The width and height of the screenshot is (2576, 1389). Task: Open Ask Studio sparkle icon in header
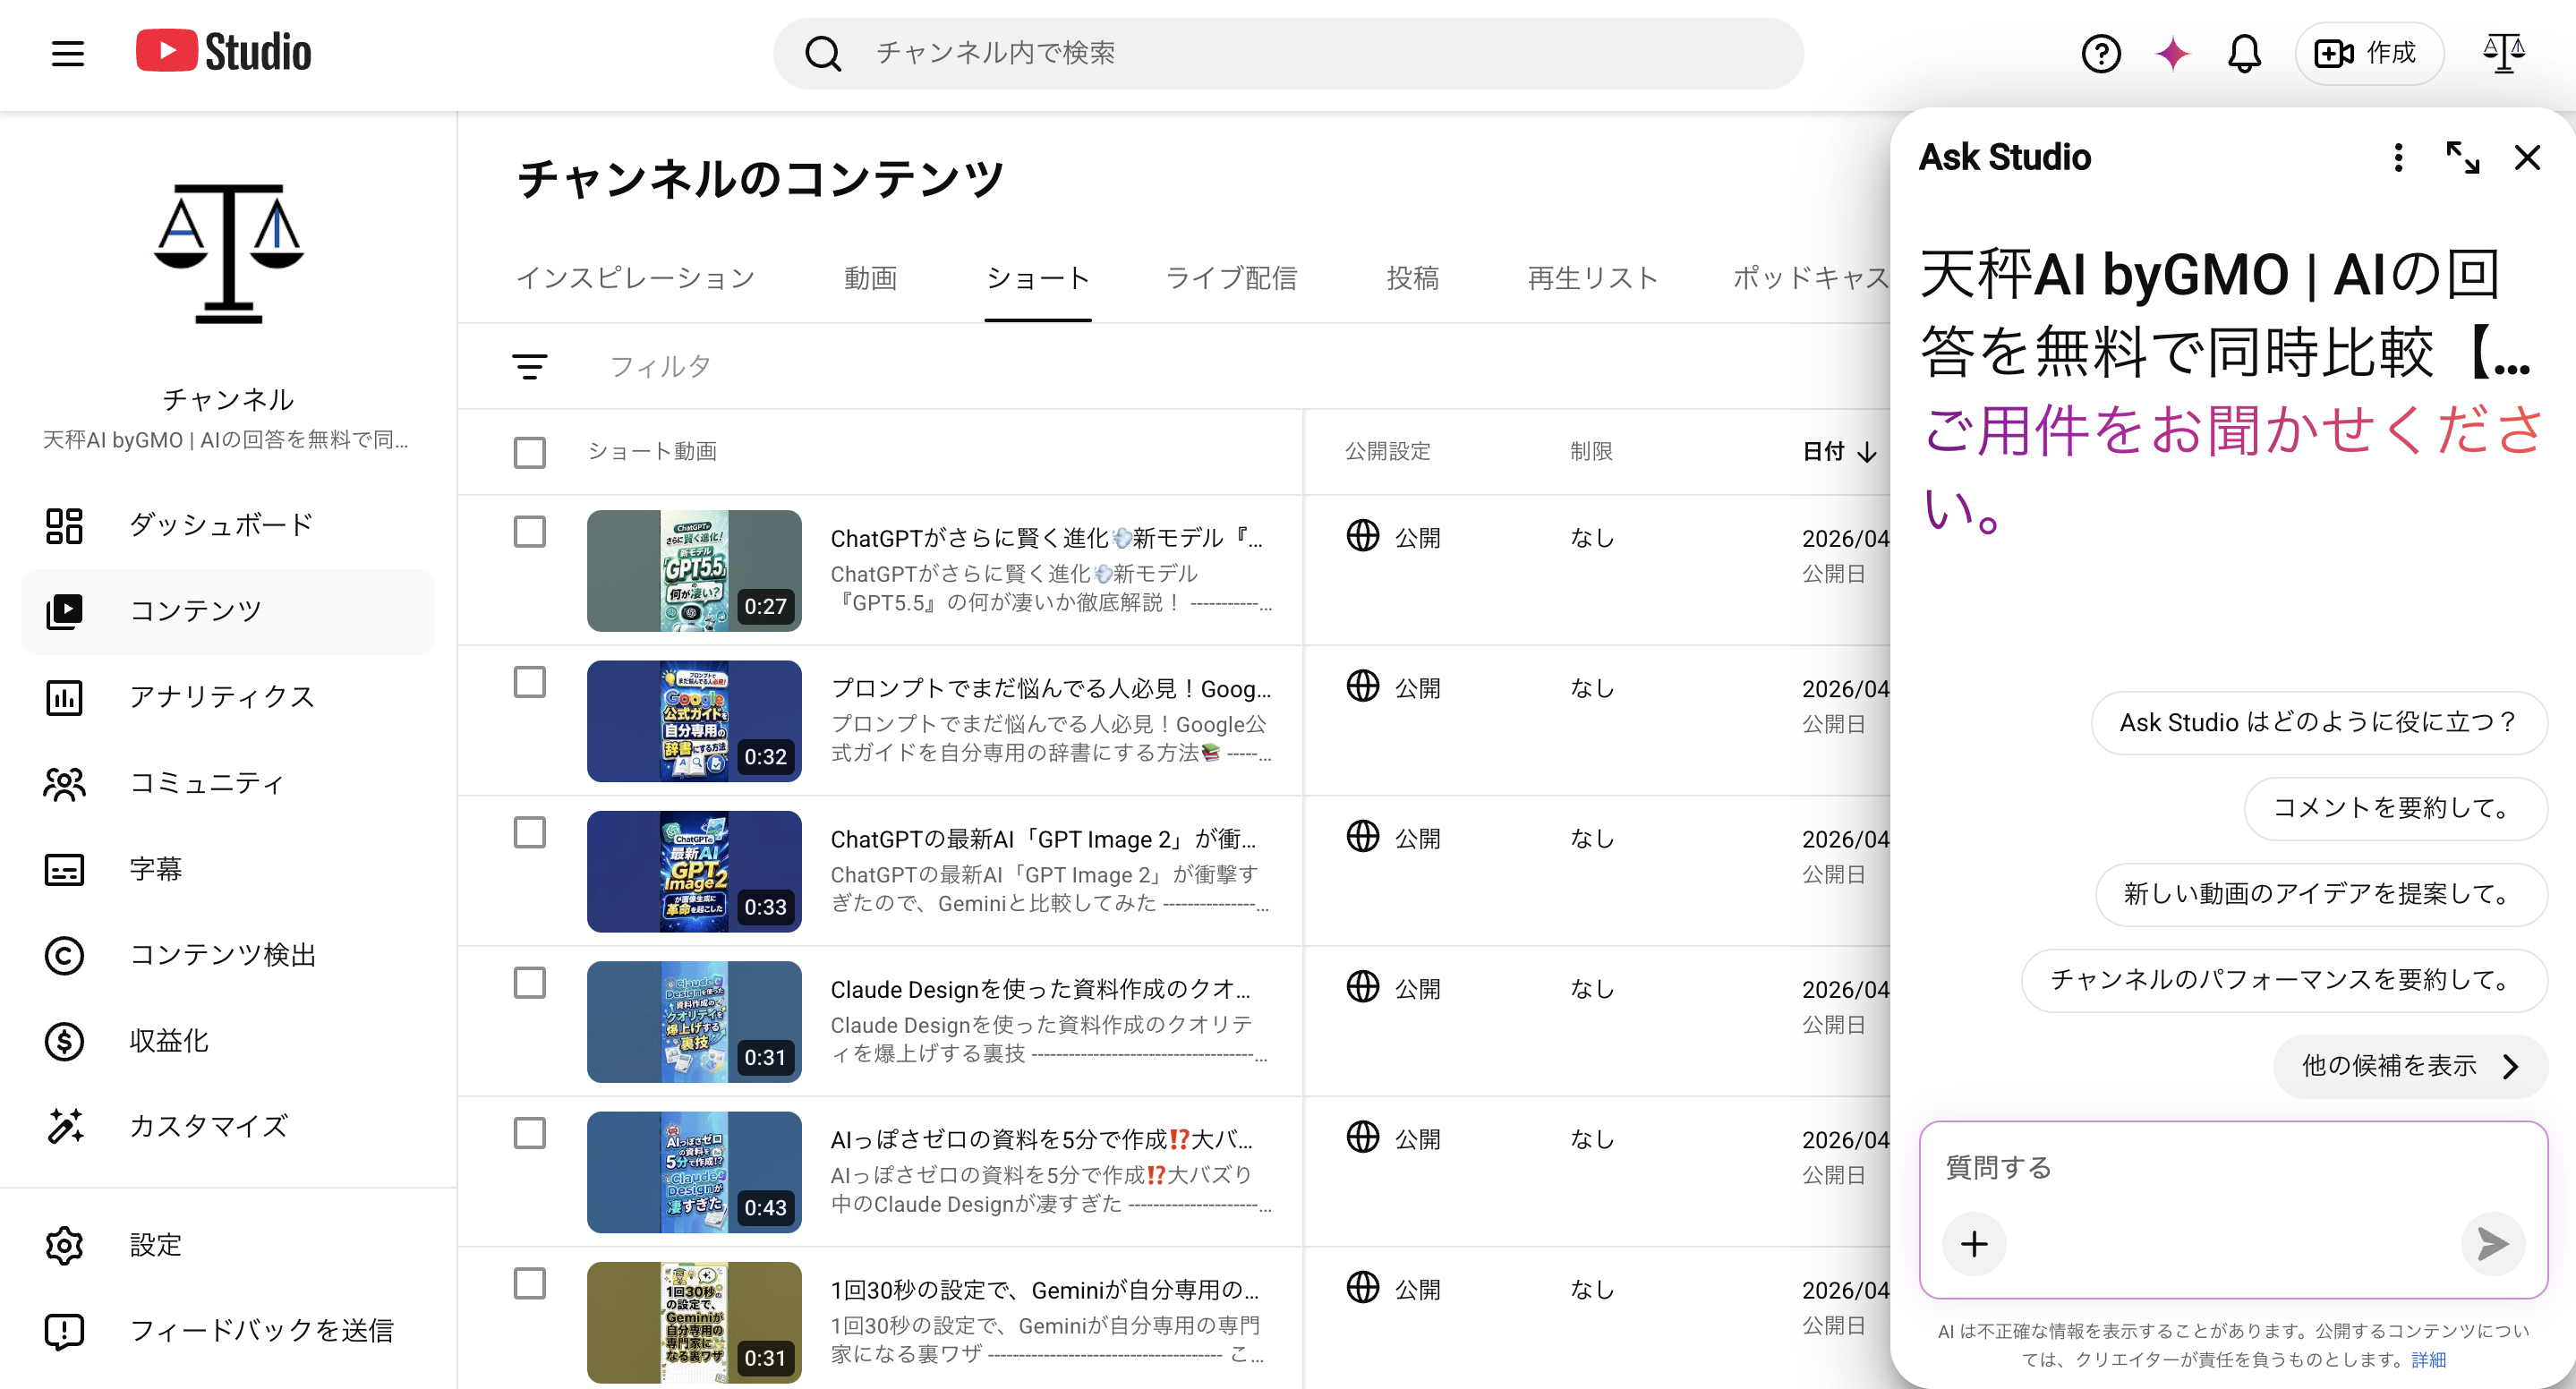coord(2172,53)
